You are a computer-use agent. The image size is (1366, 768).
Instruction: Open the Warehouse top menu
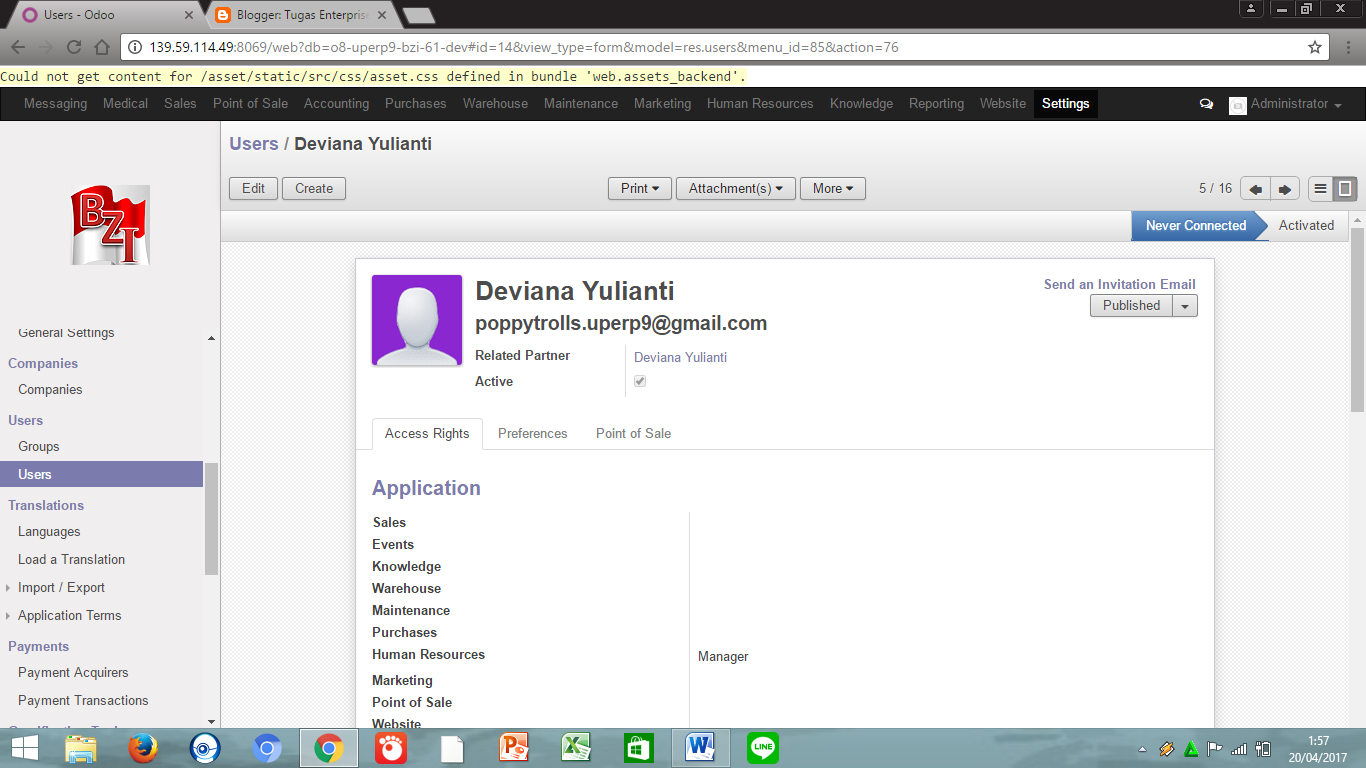(x=495, y=104)
